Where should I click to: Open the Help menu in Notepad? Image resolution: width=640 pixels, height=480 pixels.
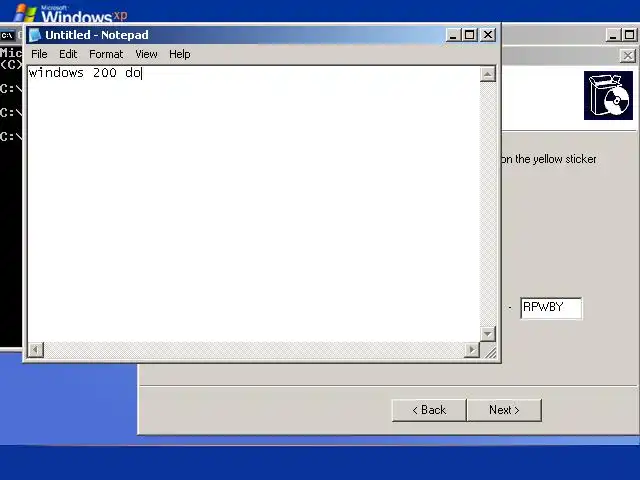(180, 54)
